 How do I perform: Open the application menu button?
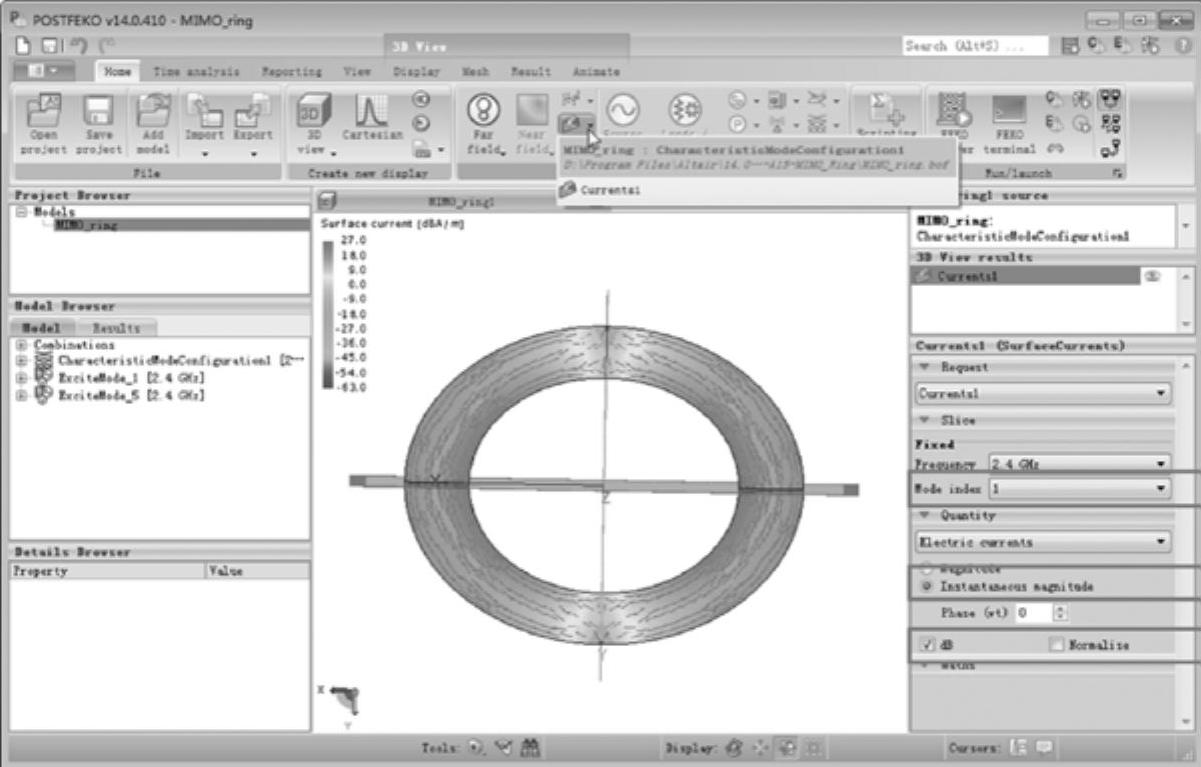point(45,72)
